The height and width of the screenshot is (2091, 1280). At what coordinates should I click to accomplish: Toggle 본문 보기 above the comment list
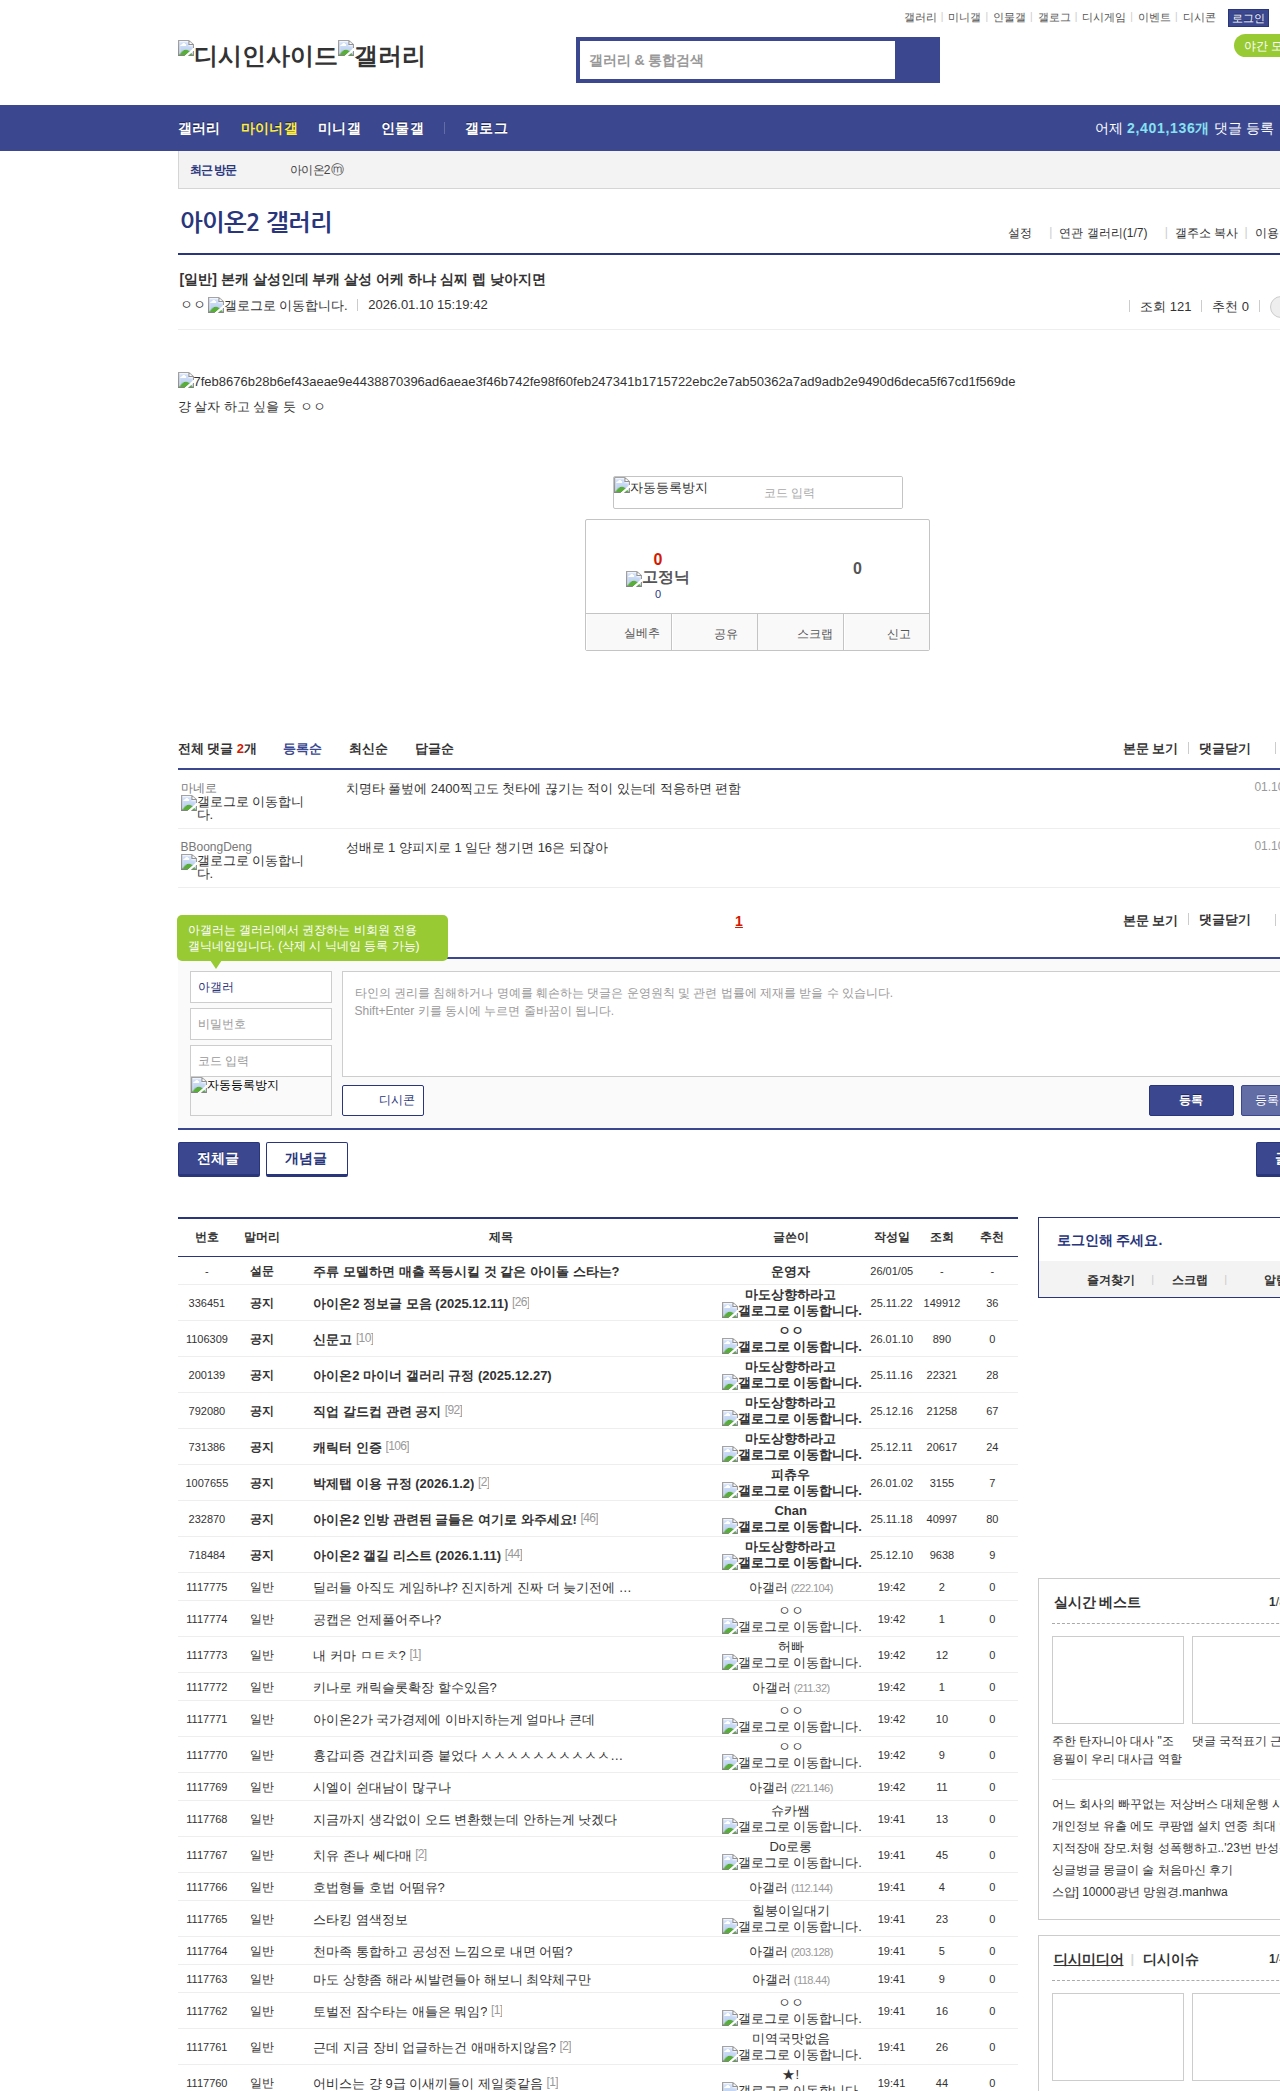pyautogui.click(x=1149, y=749)
